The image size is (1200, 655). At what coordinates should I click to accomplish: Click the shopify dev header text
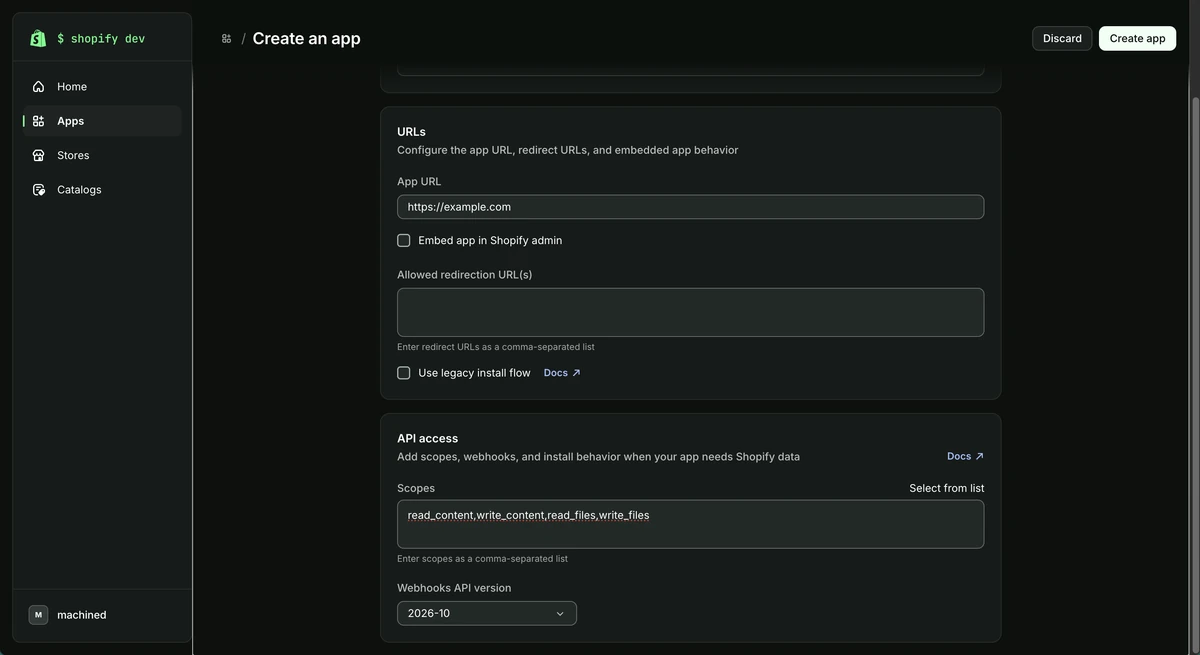point(101,38)
